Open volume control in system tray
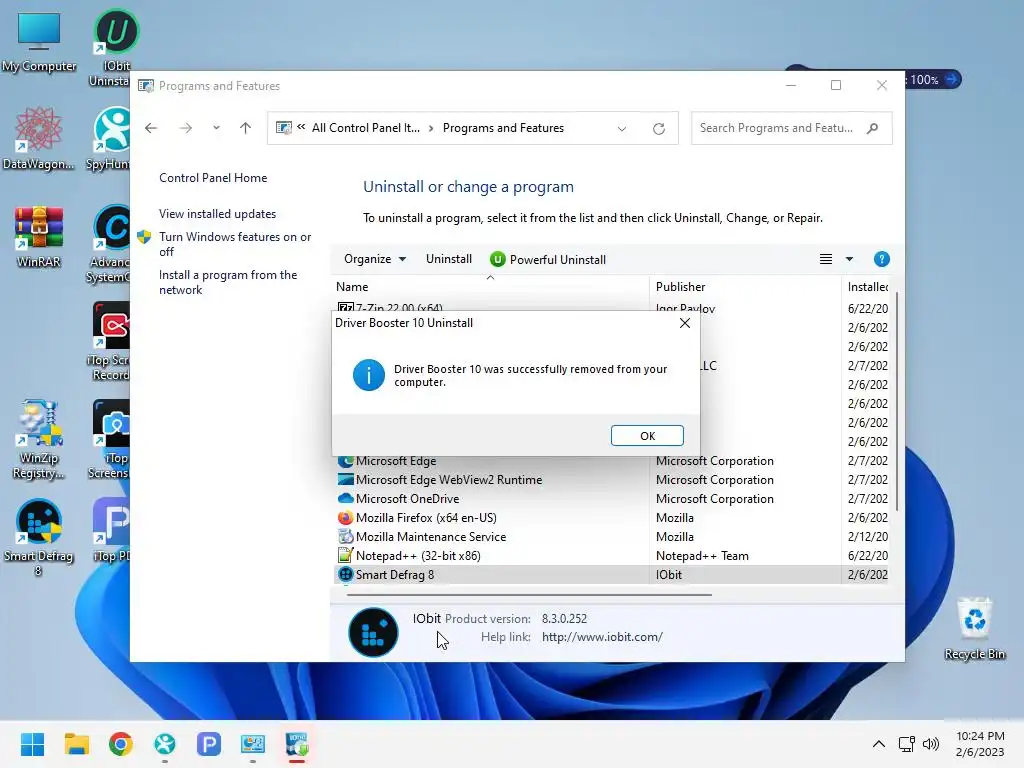Viewport: 1024px width, 768px height. click(931, 744)
